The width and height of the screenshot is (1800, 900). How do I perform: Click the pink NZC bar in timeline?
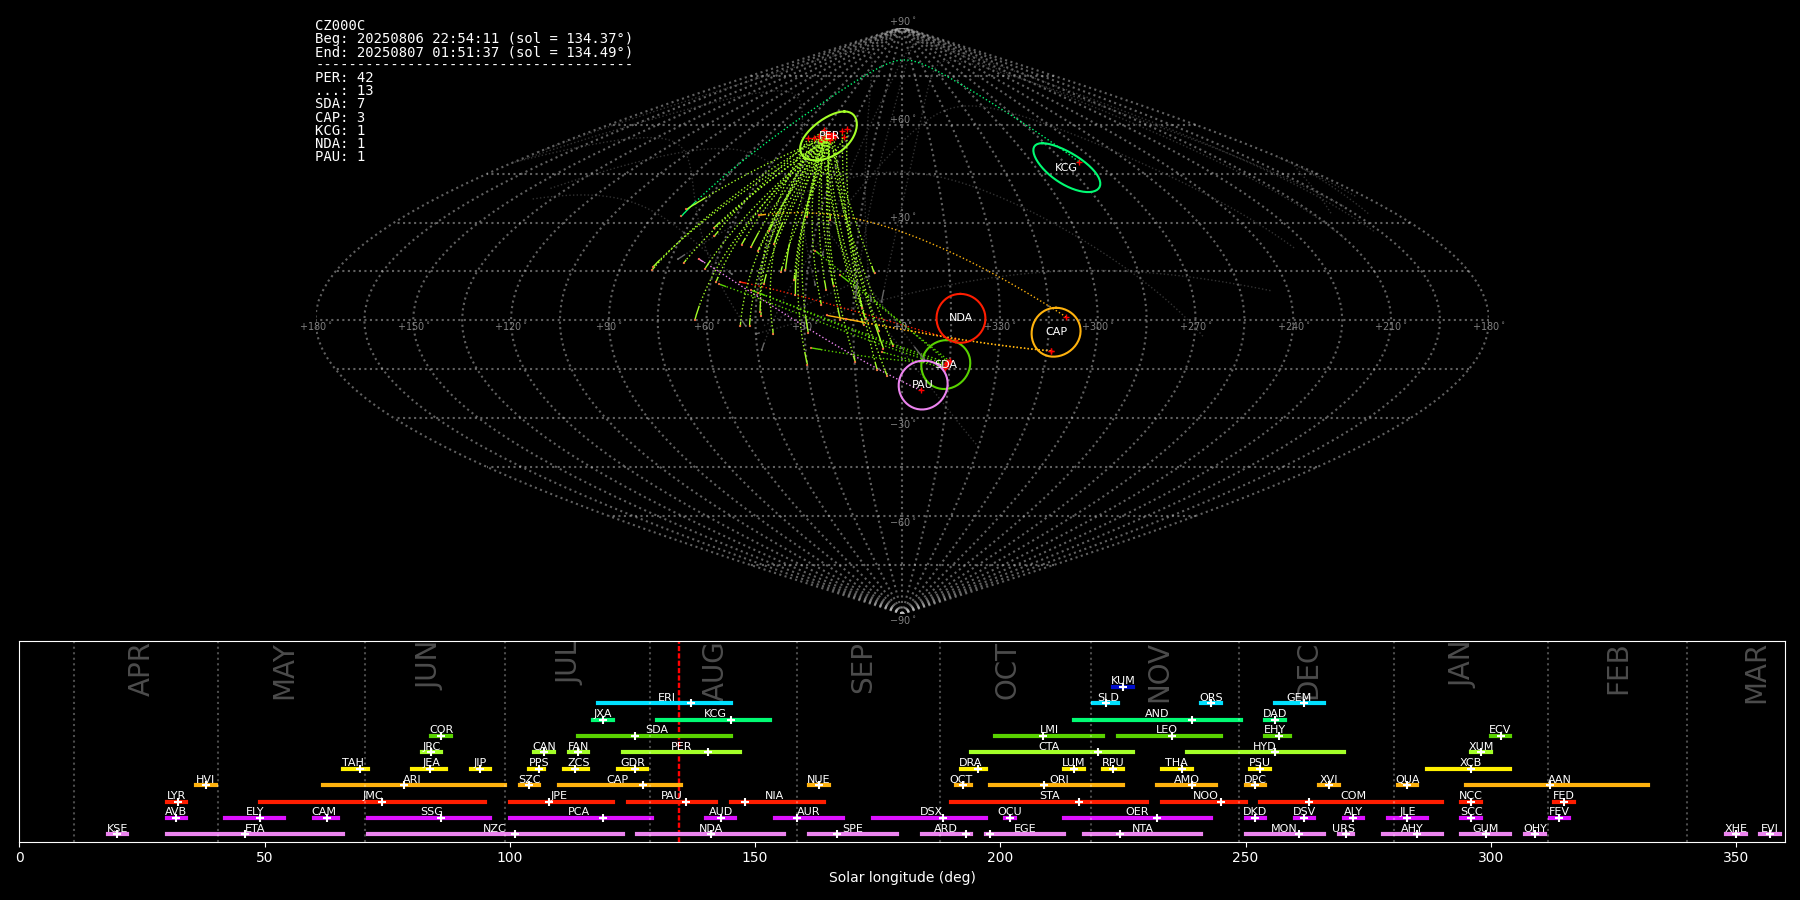(495, 834)
